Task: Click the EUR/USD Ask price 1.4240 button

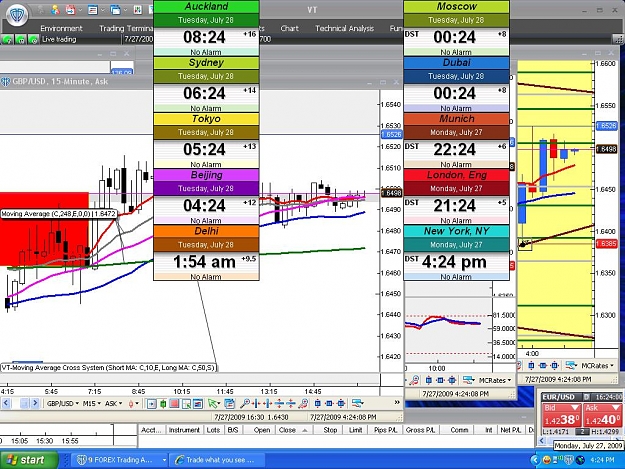Action: [x=602, y=415]
